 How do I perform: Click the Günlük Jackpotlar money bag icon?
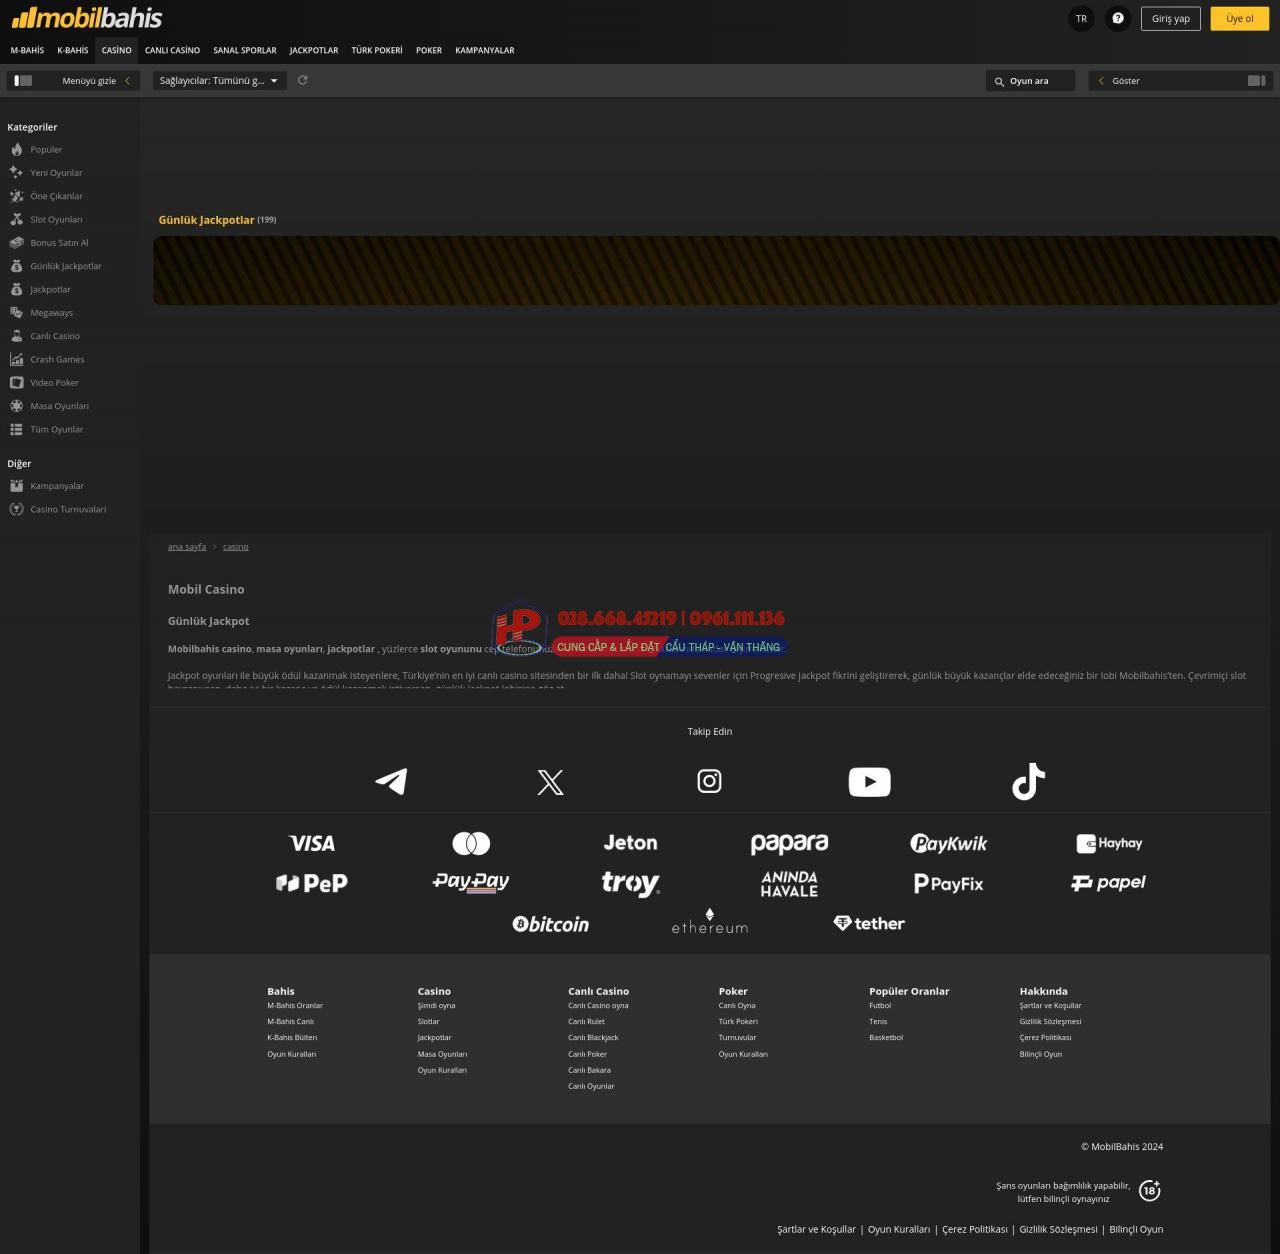pos(16,266)
